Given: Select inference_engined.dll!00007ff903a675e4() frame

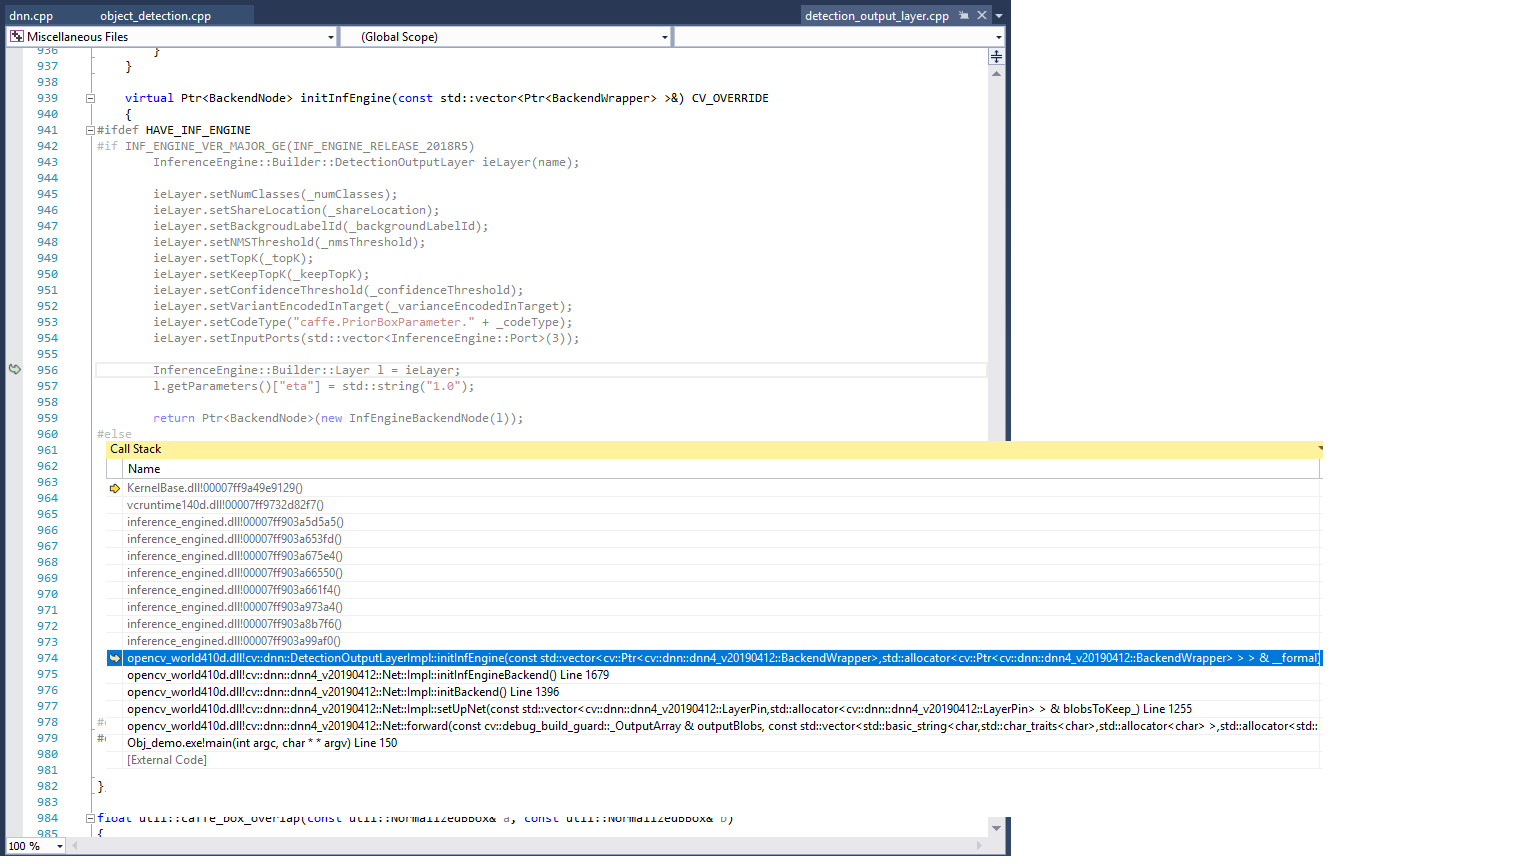Looking at the screenshot, I should (x=235, y=556).
